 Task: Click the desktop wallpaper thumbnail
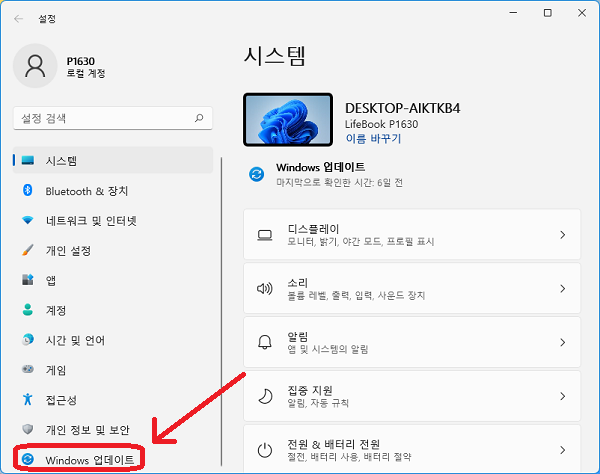[288, 119]
